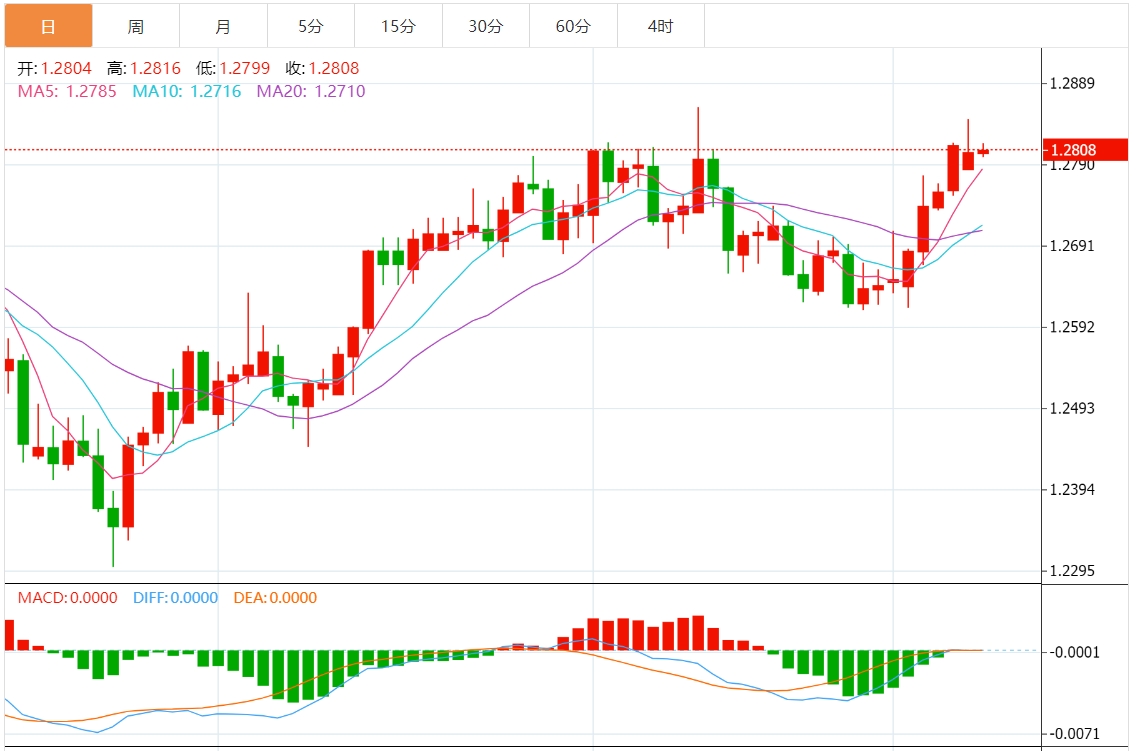This screenshot has width=1137, height=751.
Task: Open the 5分 timeframe tab
Action: [x=311, y=26]
